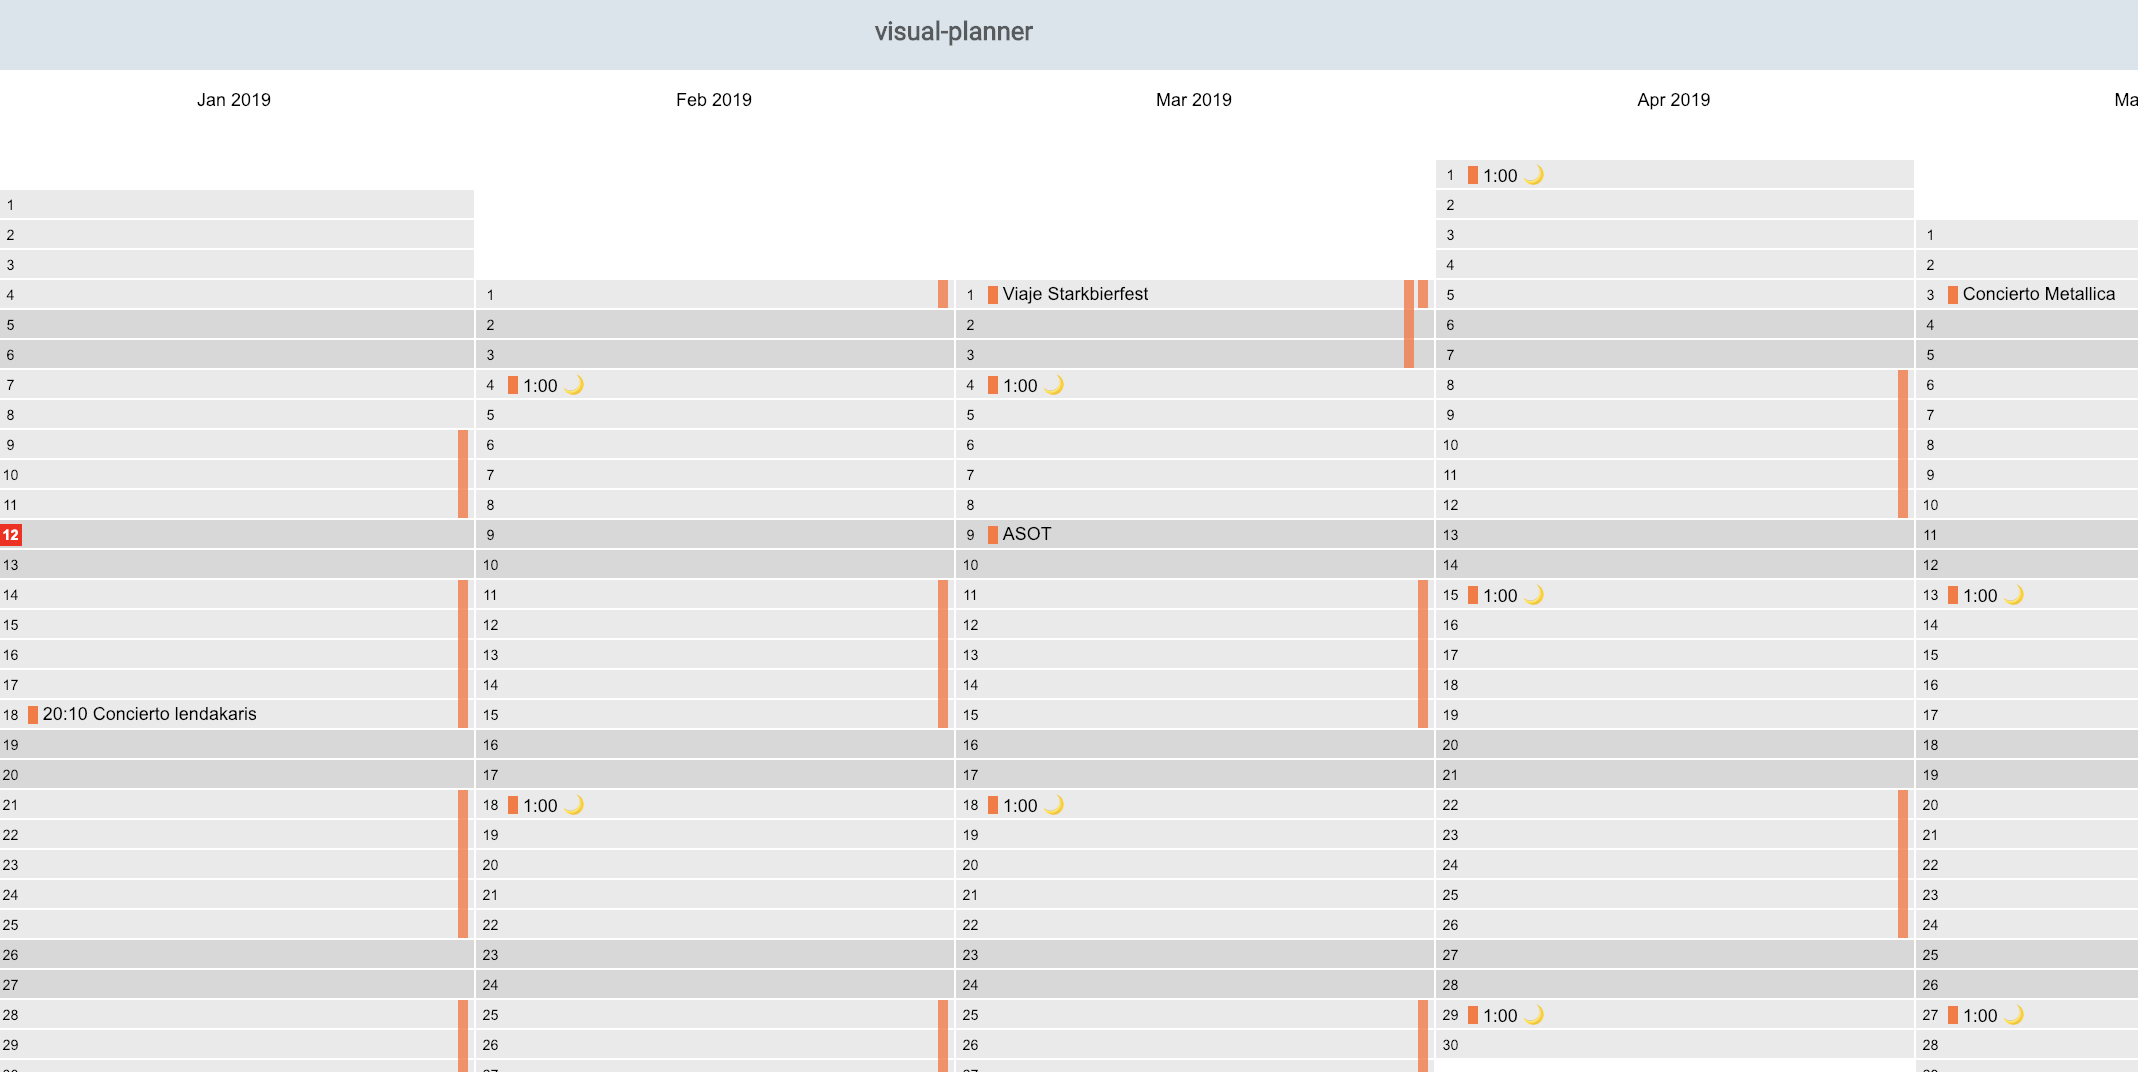Image resolution: width=2138 pixels, height=1072 pixels.
Task: Click the moon icon on March 18
Action: point(1054,805)
